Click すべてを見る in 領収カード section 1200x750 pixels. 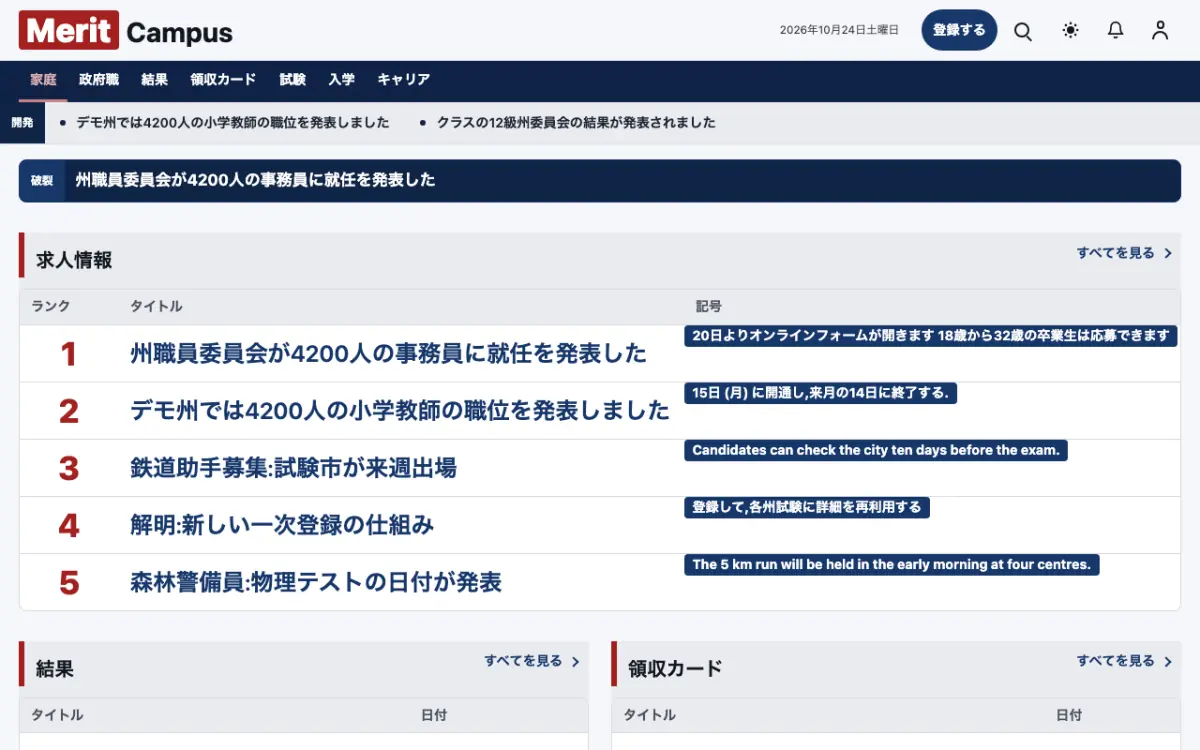[x=1116, y=661]
